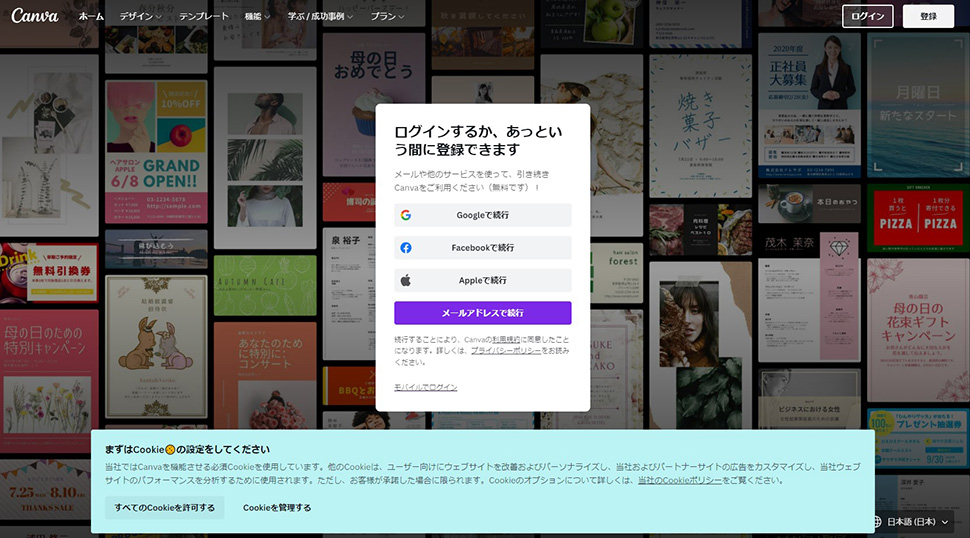
Task: Select the GRAND 6/8 OPEN!! template
Action: pos(157,152)
